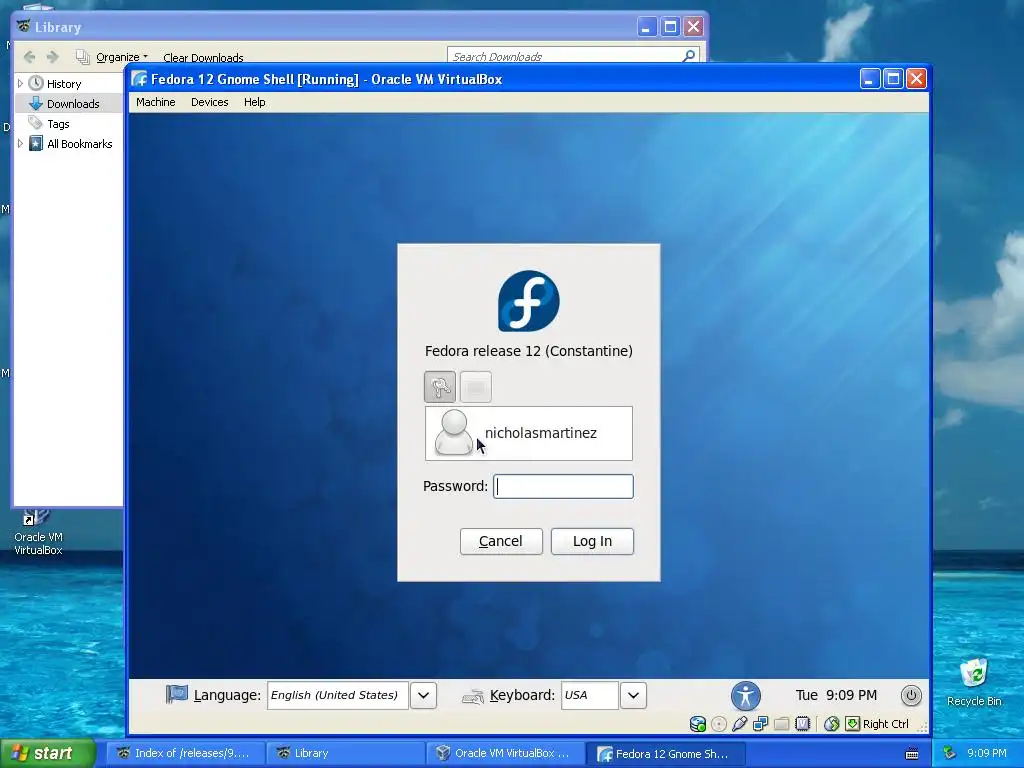Click Clear Downloads in Library toolbar
Image resolution: width=1024 pixels, height=768 pixels.
[203, 57]
